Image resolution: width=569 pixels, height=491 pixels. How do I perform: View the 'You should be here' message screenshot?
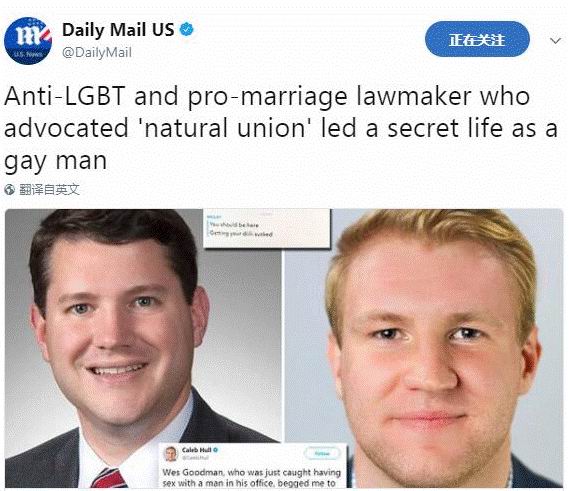pos(267,229)
